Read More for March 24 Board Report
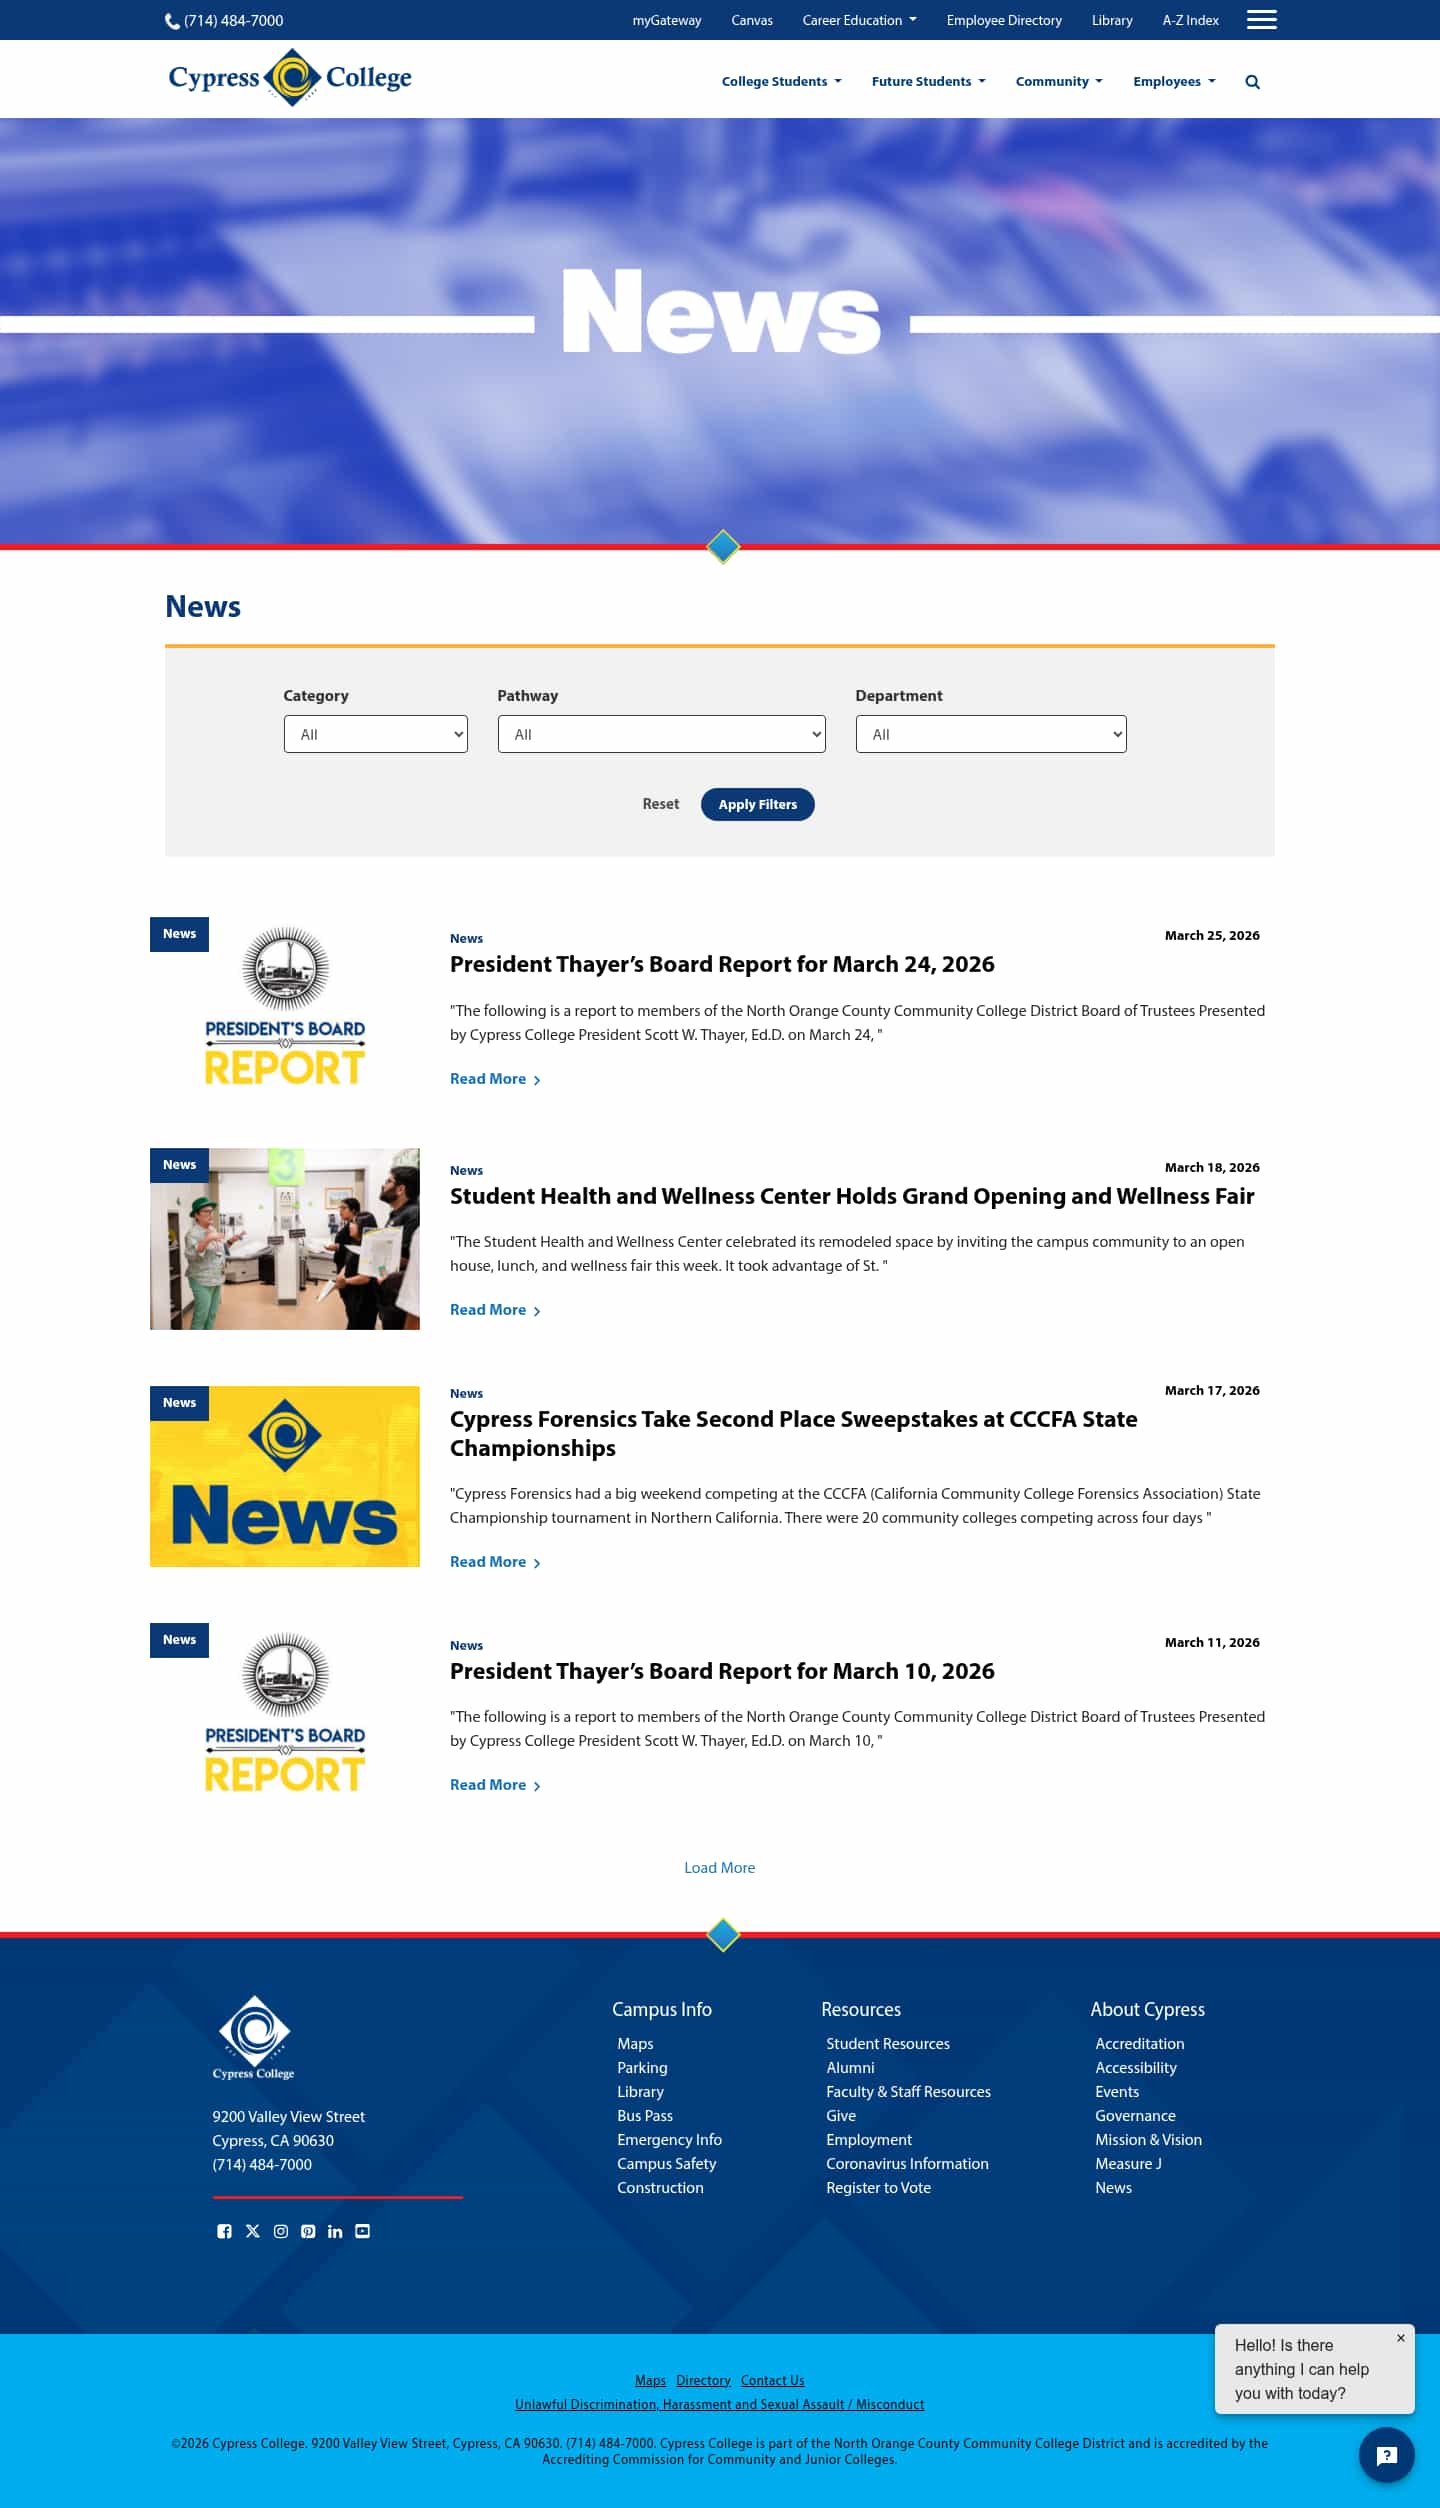 click(x=495, y=1079)
